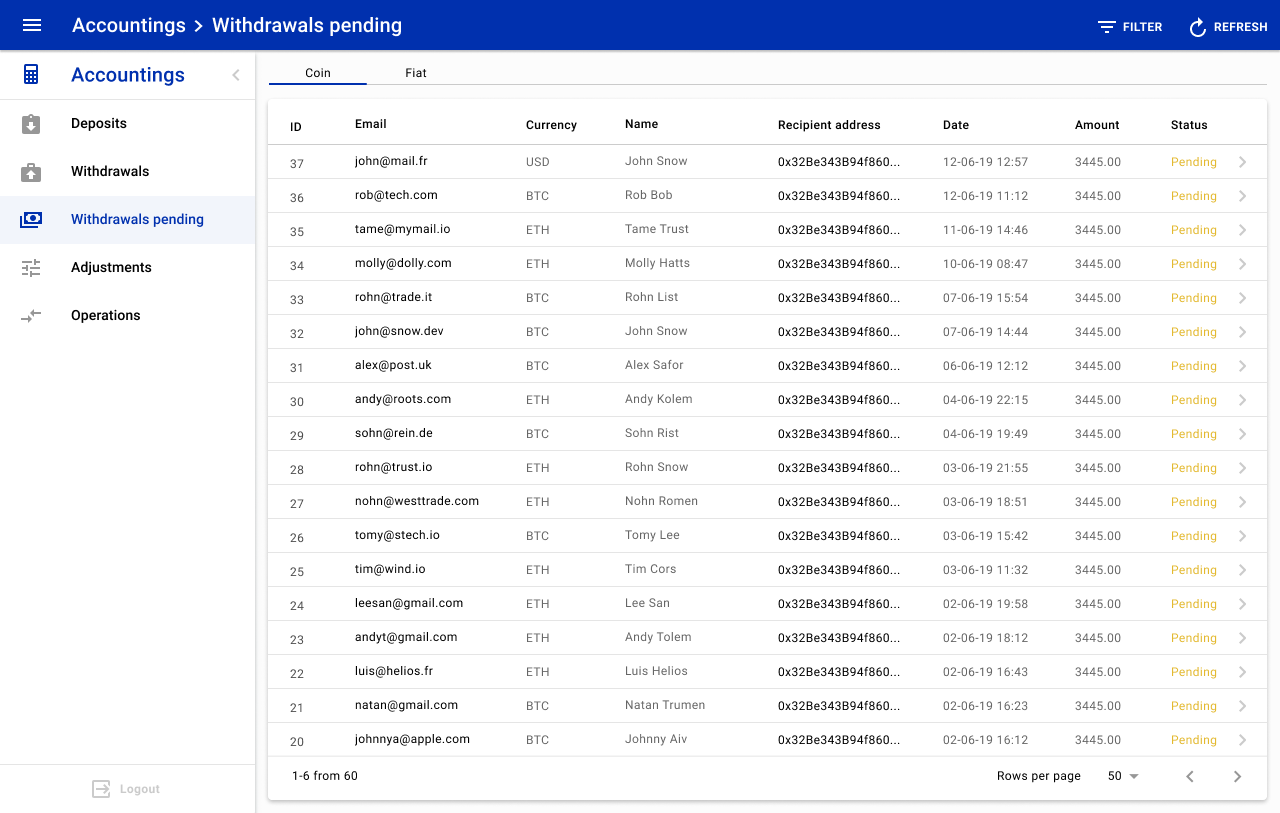This screenshot has width=1280, height=813.
Task: Click the Withdrawals upload icon
Action: (31, 172)
